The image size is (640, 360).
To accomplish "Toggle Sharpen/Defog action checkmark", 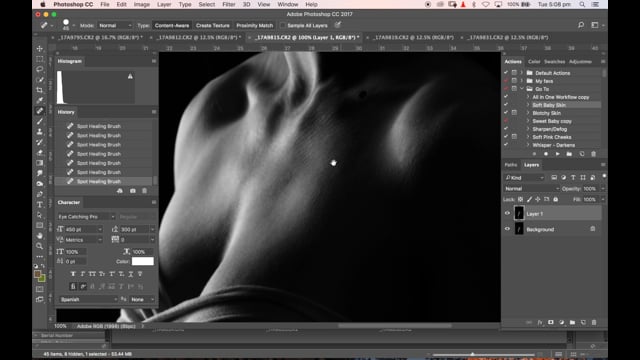I will coord(506,129).
